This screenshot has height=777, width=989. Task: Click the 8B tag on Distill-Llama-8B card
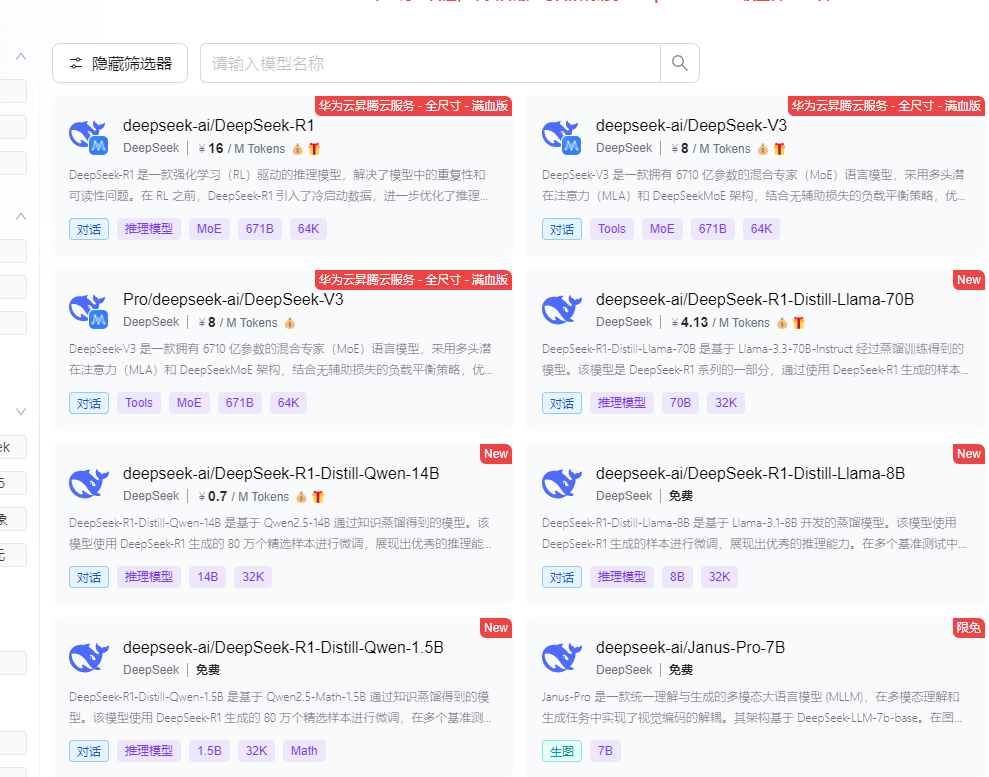(x=677, y=577)
